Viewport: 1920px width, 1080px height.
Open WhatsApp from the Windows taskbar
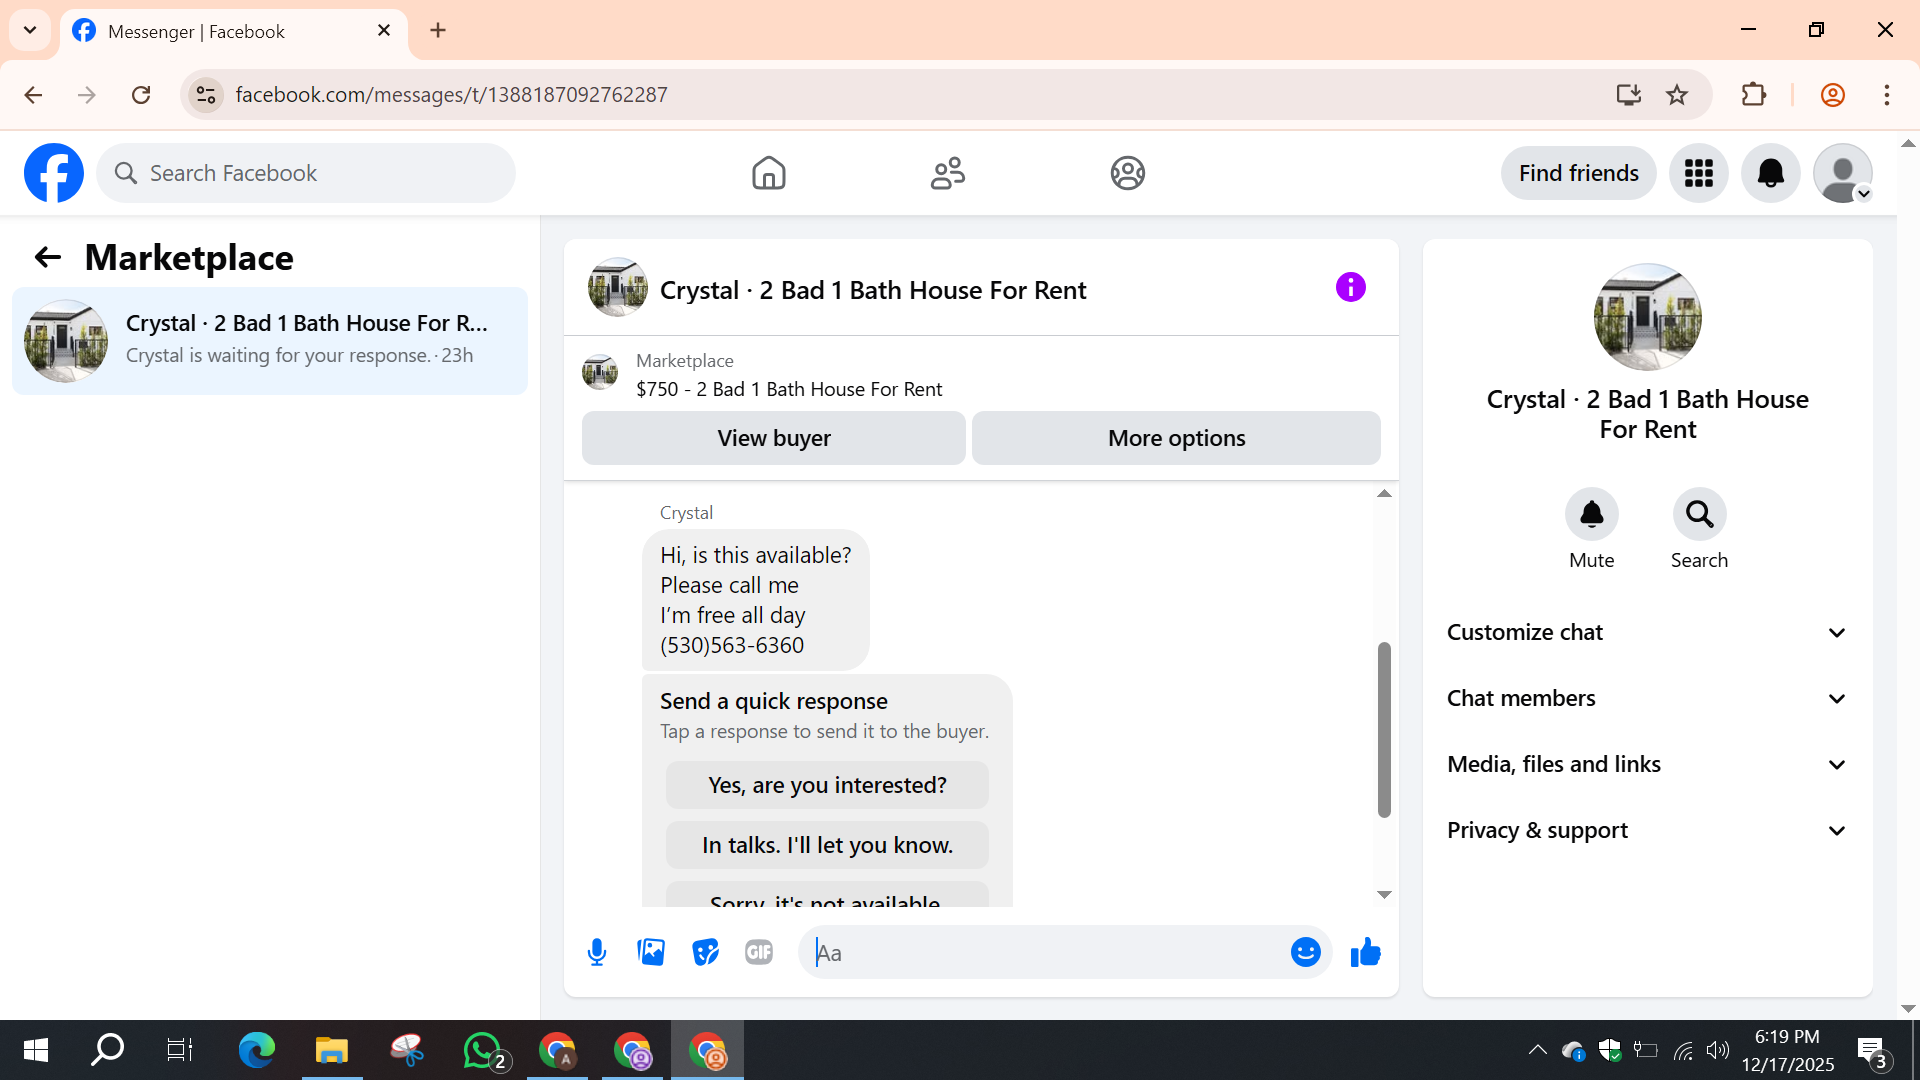[484, 1050]
